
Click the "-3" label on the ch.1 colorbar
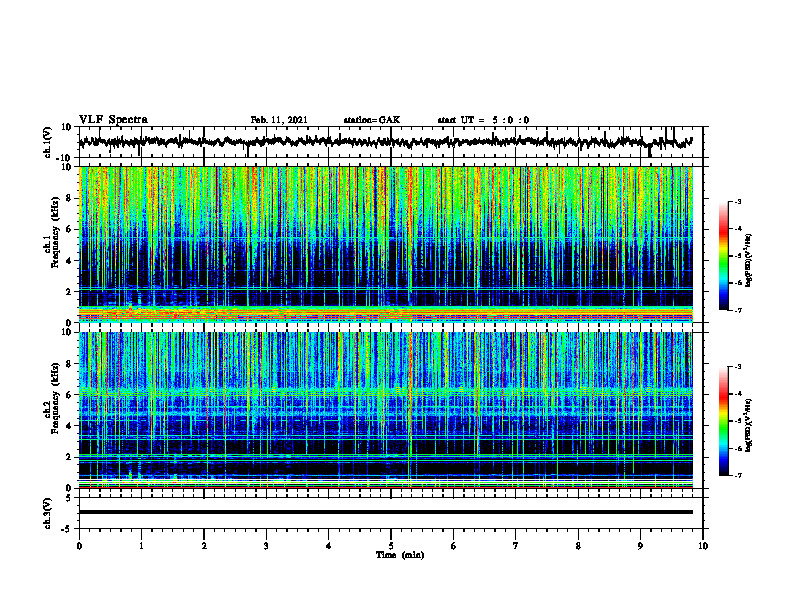(x=737, y=201)
